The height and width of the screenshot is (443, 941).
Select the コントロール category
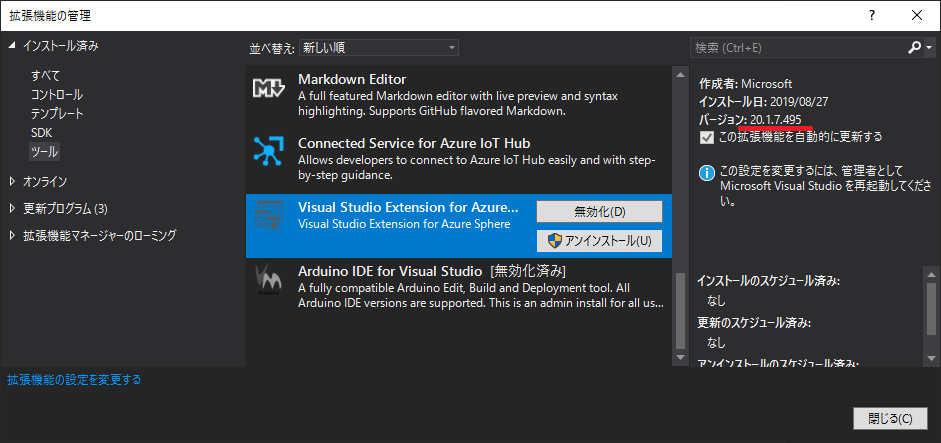pyautogui.click(x=57, y=94)
